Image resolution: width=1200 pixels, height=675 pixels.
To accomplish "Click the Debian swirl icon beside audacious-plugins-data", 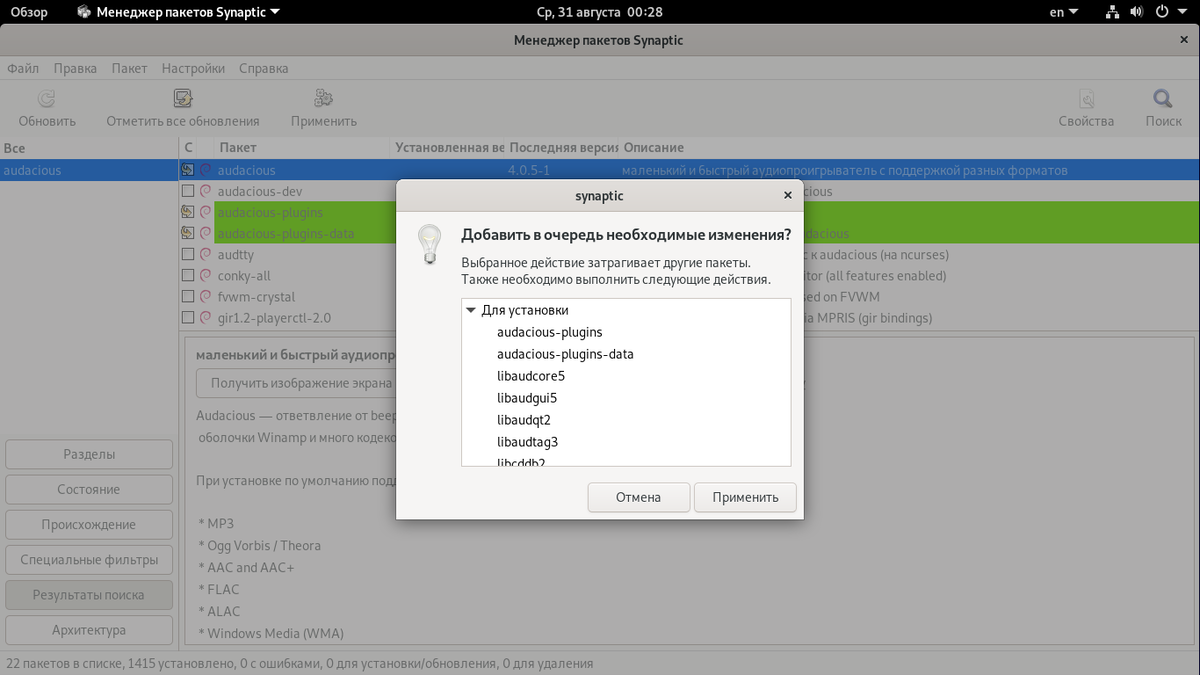I will coord(206,234).
